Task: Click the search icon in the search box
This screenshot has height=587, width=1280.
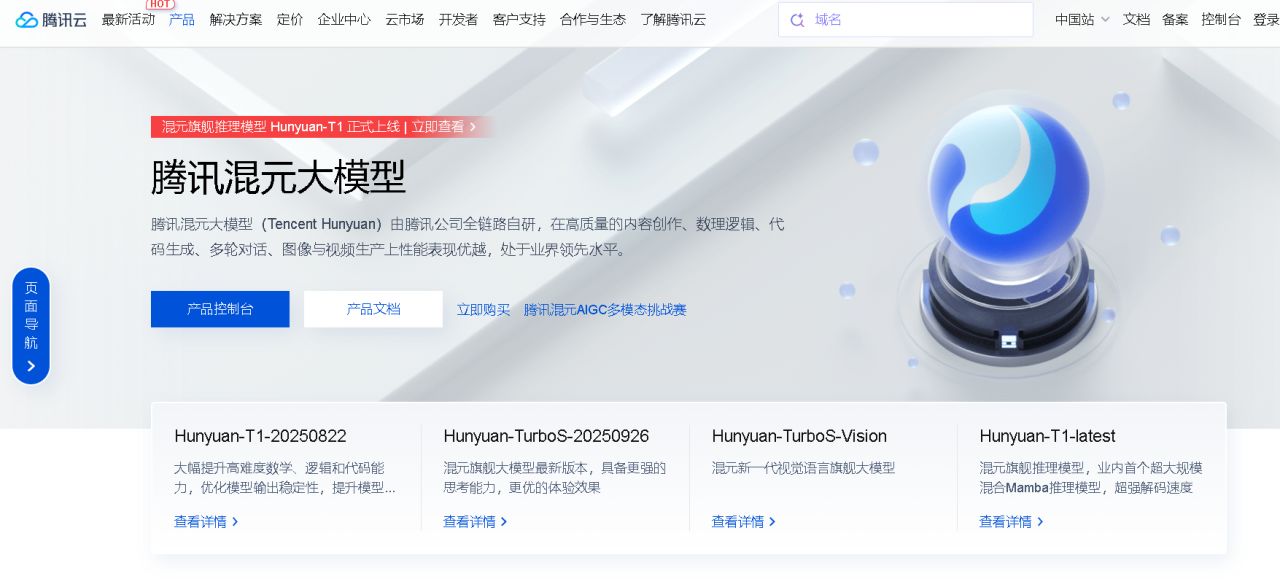Action: click(797, 20)
